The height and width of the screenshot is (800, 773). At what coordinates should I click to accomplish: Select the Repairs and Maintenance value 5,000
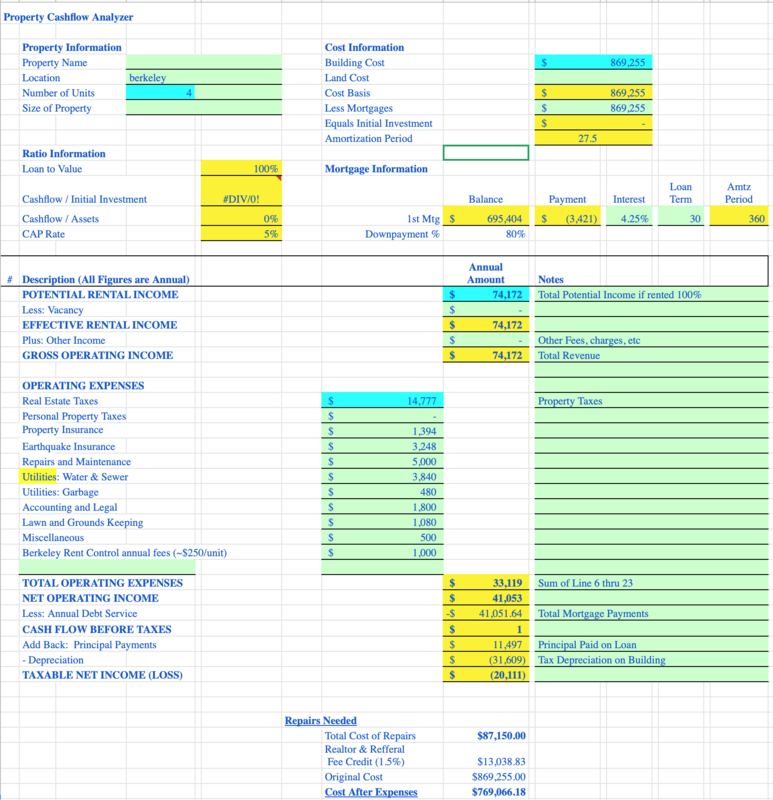pos(382,461)
